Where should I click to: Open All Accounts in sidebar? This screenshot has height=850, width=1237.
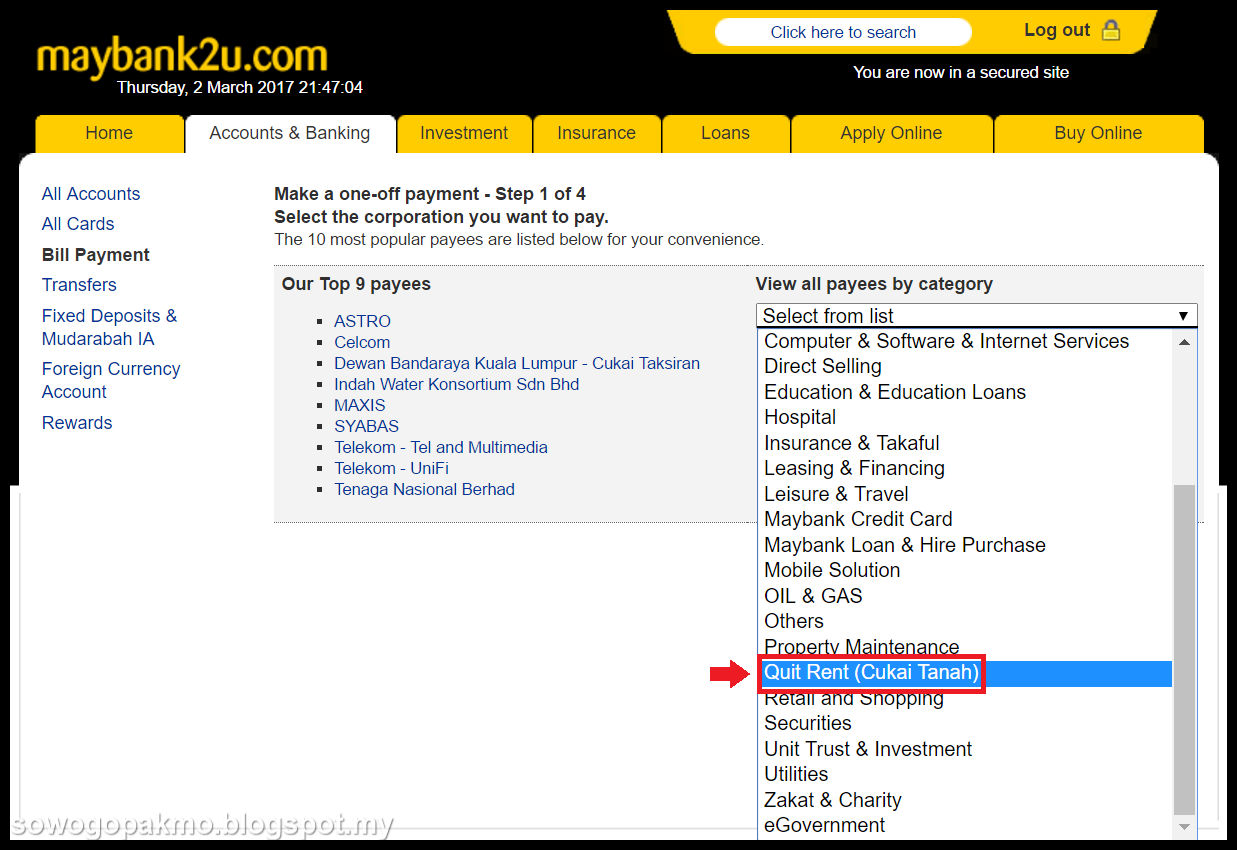click(91, 194)
